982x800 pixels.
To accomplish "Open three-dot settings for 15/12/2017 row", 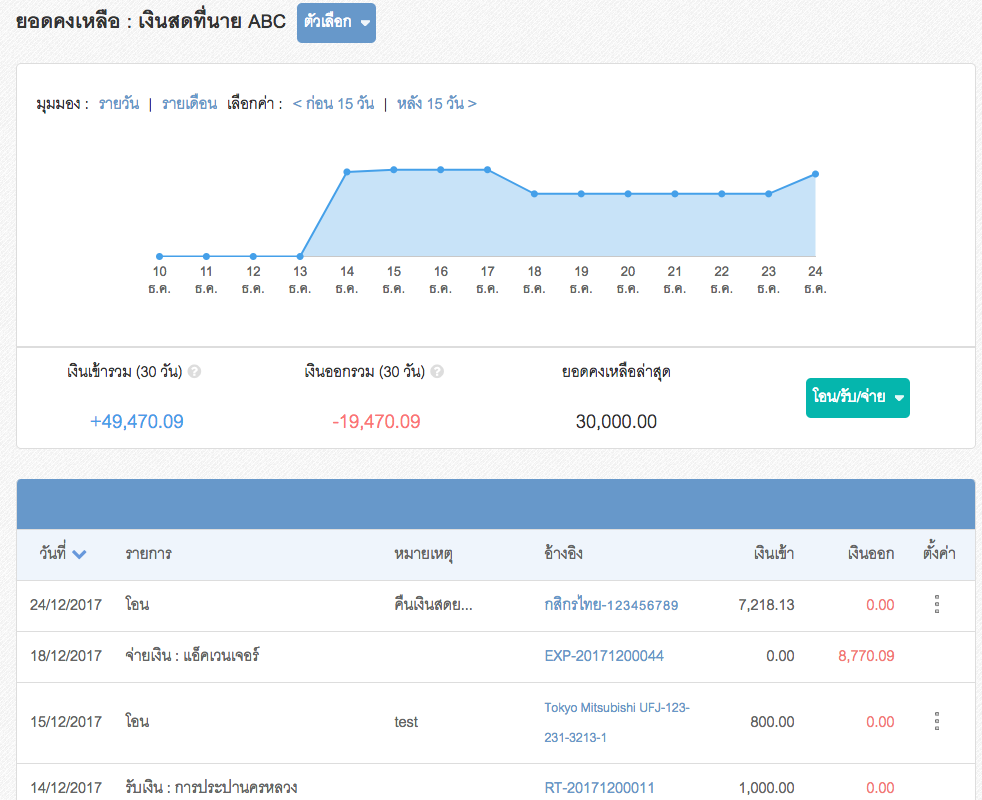I will coord(937,721).
